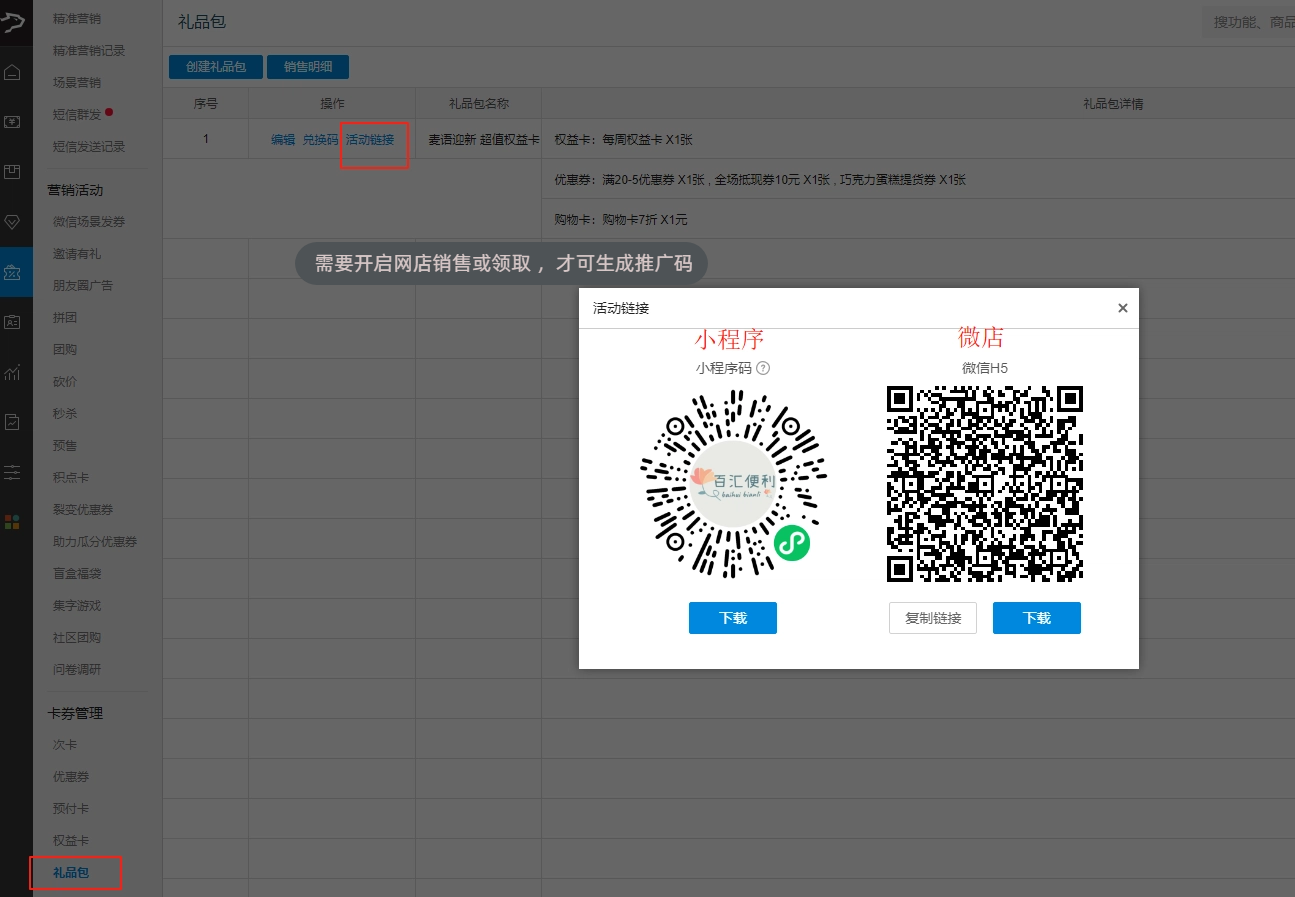Select 礼品包 under 卡券管理
The image size is (1295, 897).
coord(71,873)
